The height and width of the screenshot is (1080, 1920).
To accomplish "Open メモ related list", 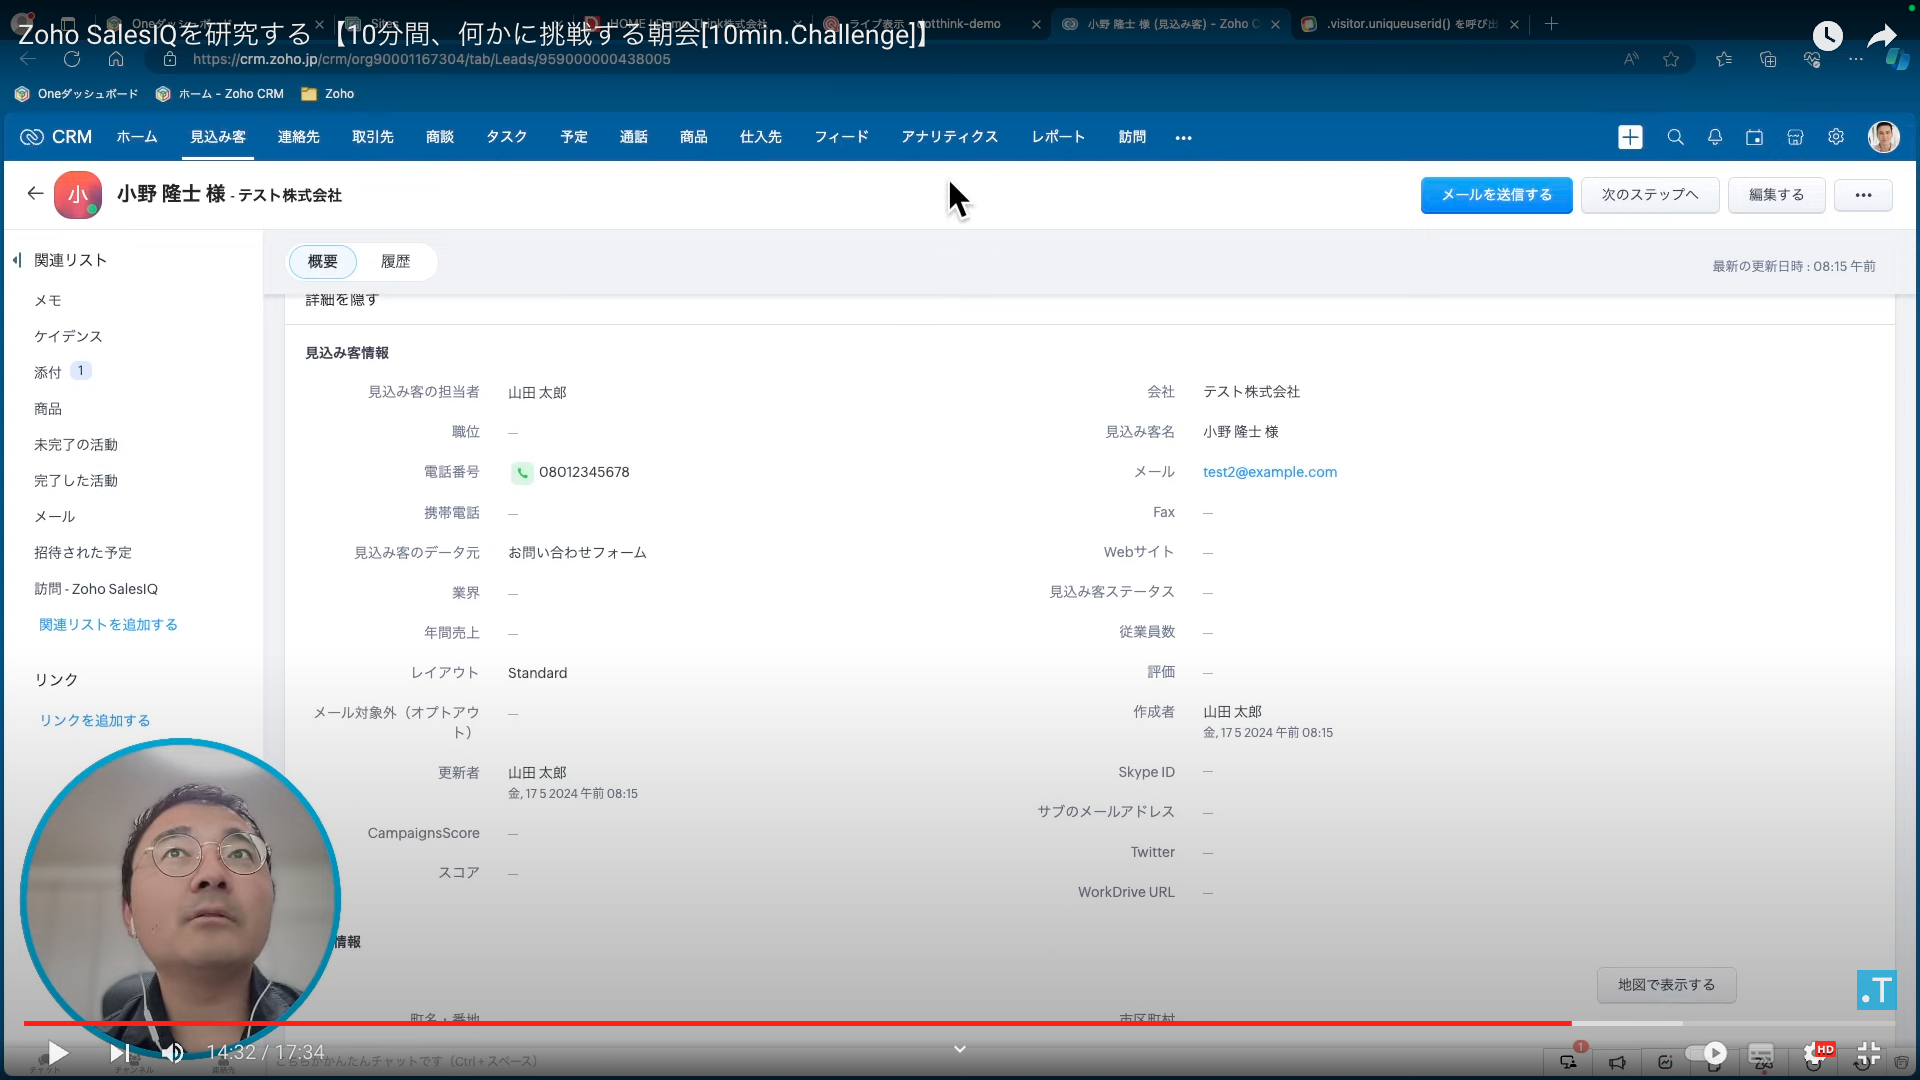I will pyautogui.click(x=48, y=300).
